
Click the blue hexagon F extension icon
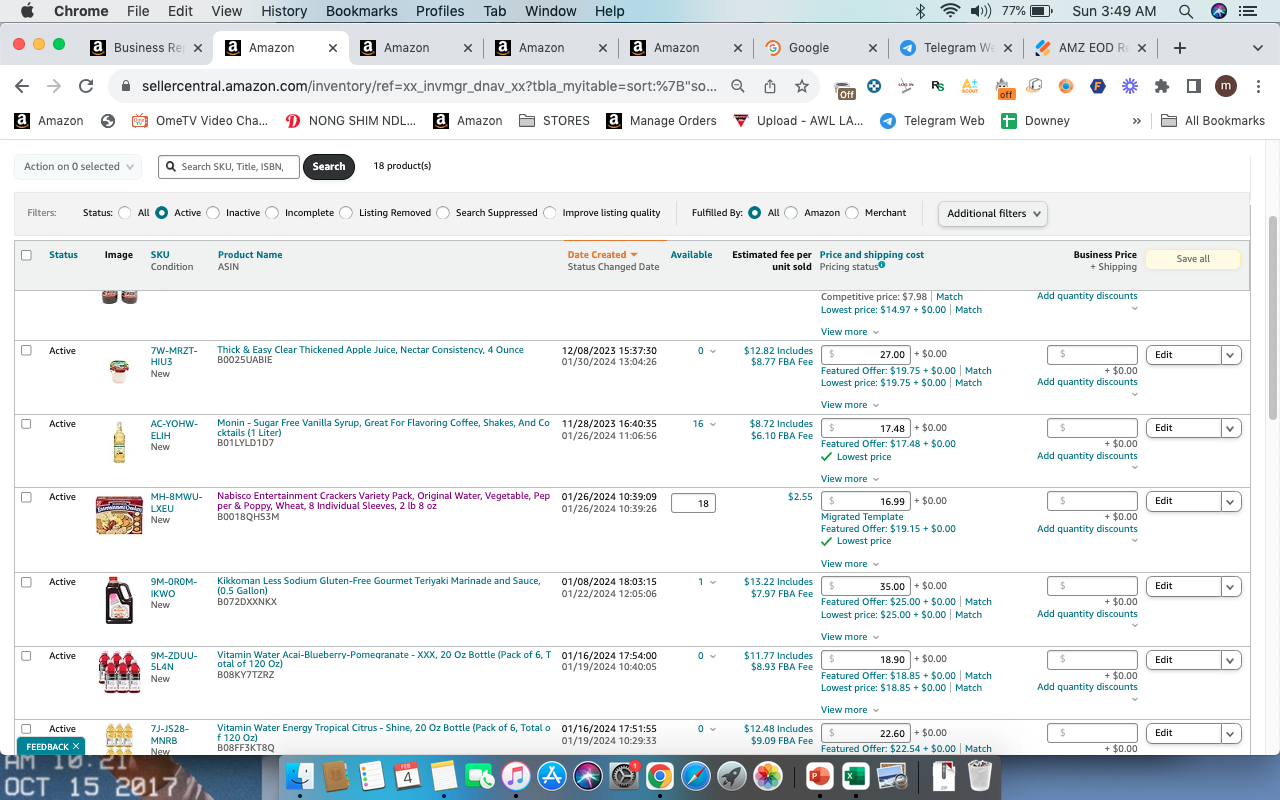coord(1098,86)
